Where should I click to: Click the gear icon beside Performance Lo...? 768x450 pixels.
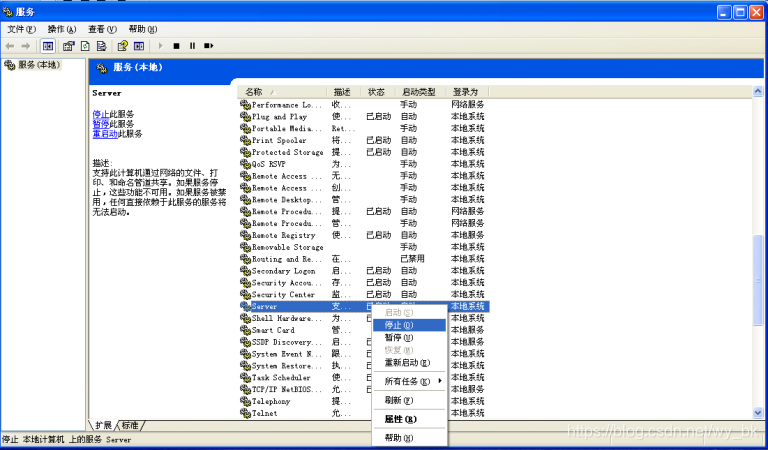click(245, 105)
